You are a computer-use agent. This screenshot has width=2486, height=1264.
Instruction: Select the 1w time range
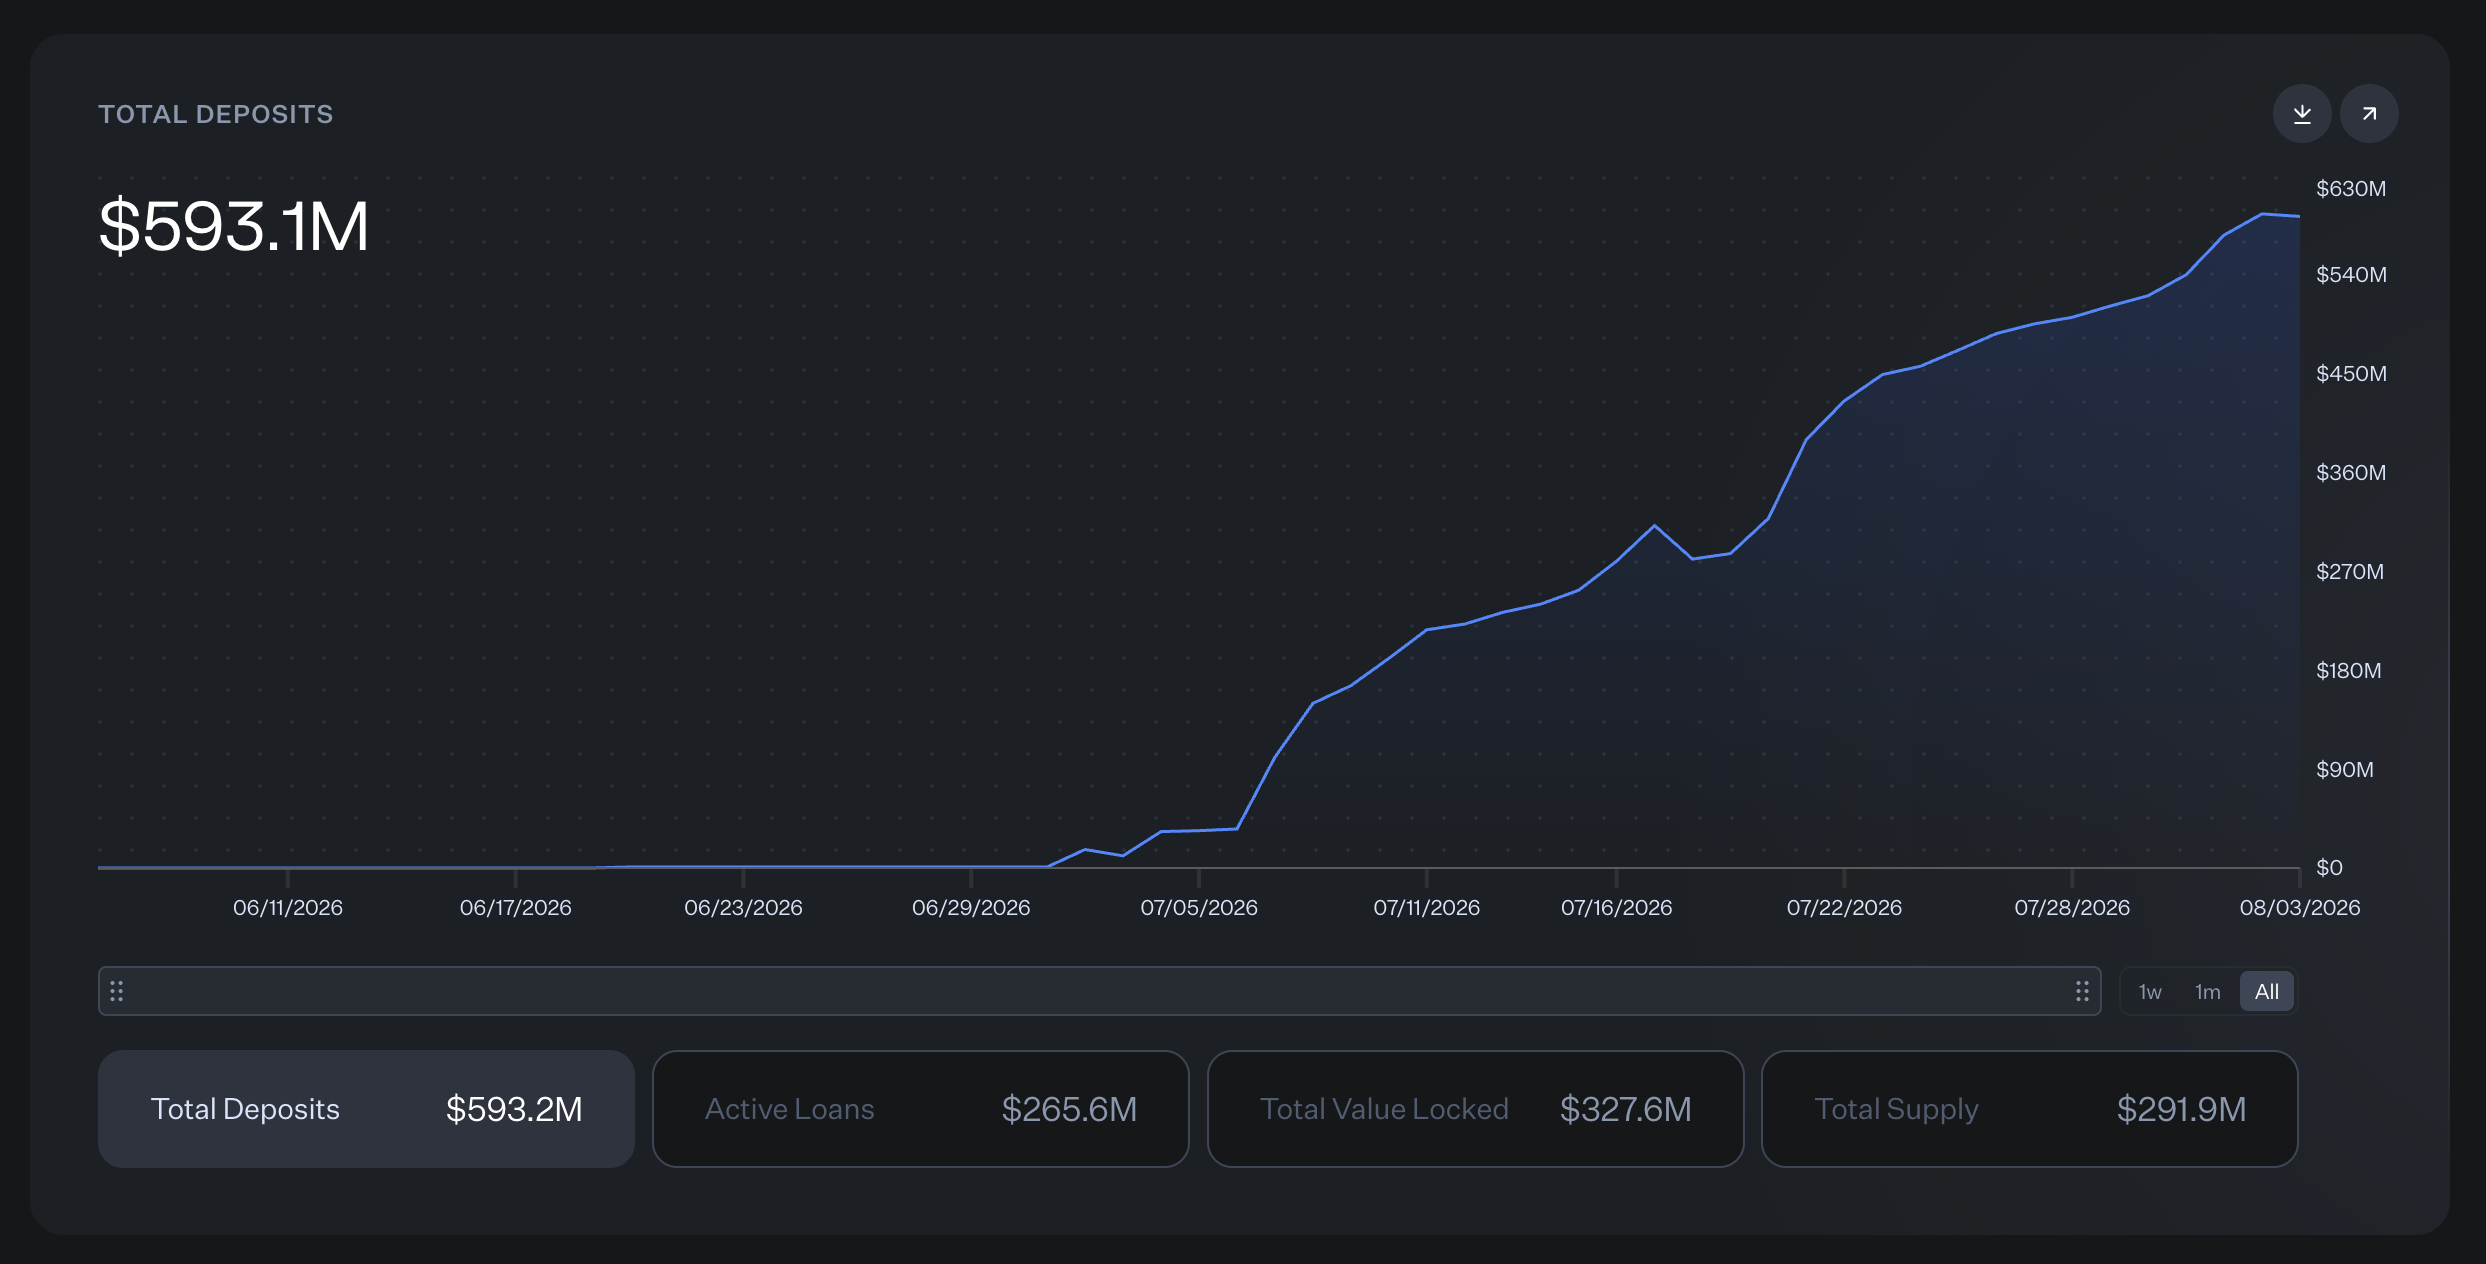2150,992
